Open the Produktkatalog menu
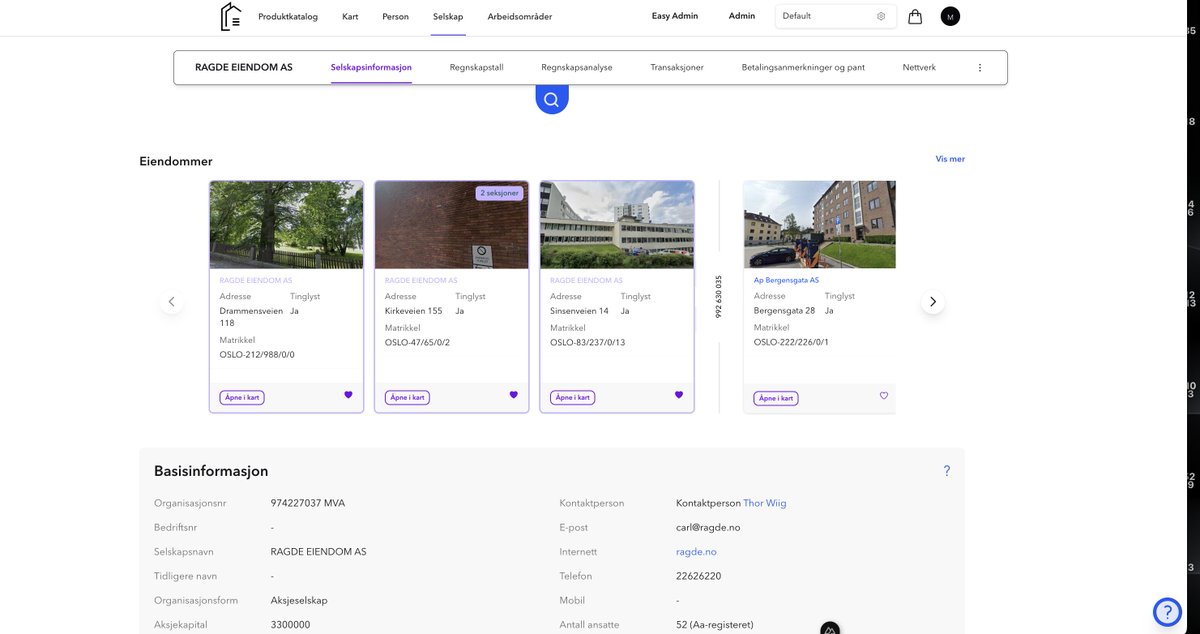Screen dimensions: 1200x634 288,16
